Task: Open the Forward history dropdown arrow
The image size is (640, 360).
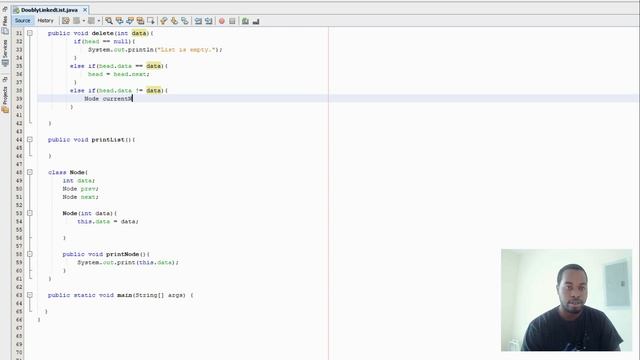Action: click(98, 21)
